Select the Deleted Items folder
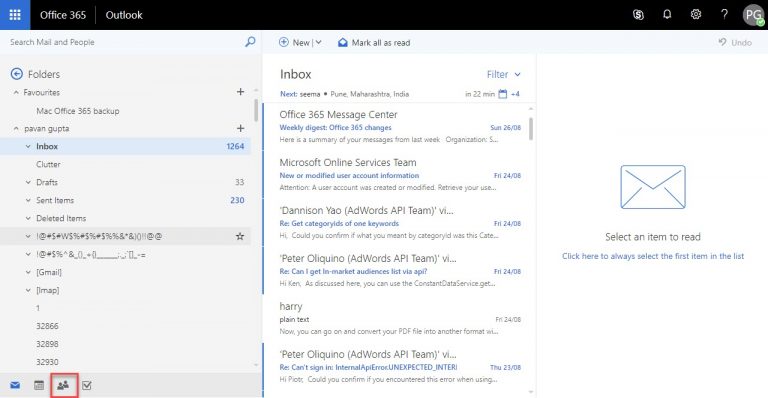The height and width of the screenshot is (398, 768). coord(61,218)
